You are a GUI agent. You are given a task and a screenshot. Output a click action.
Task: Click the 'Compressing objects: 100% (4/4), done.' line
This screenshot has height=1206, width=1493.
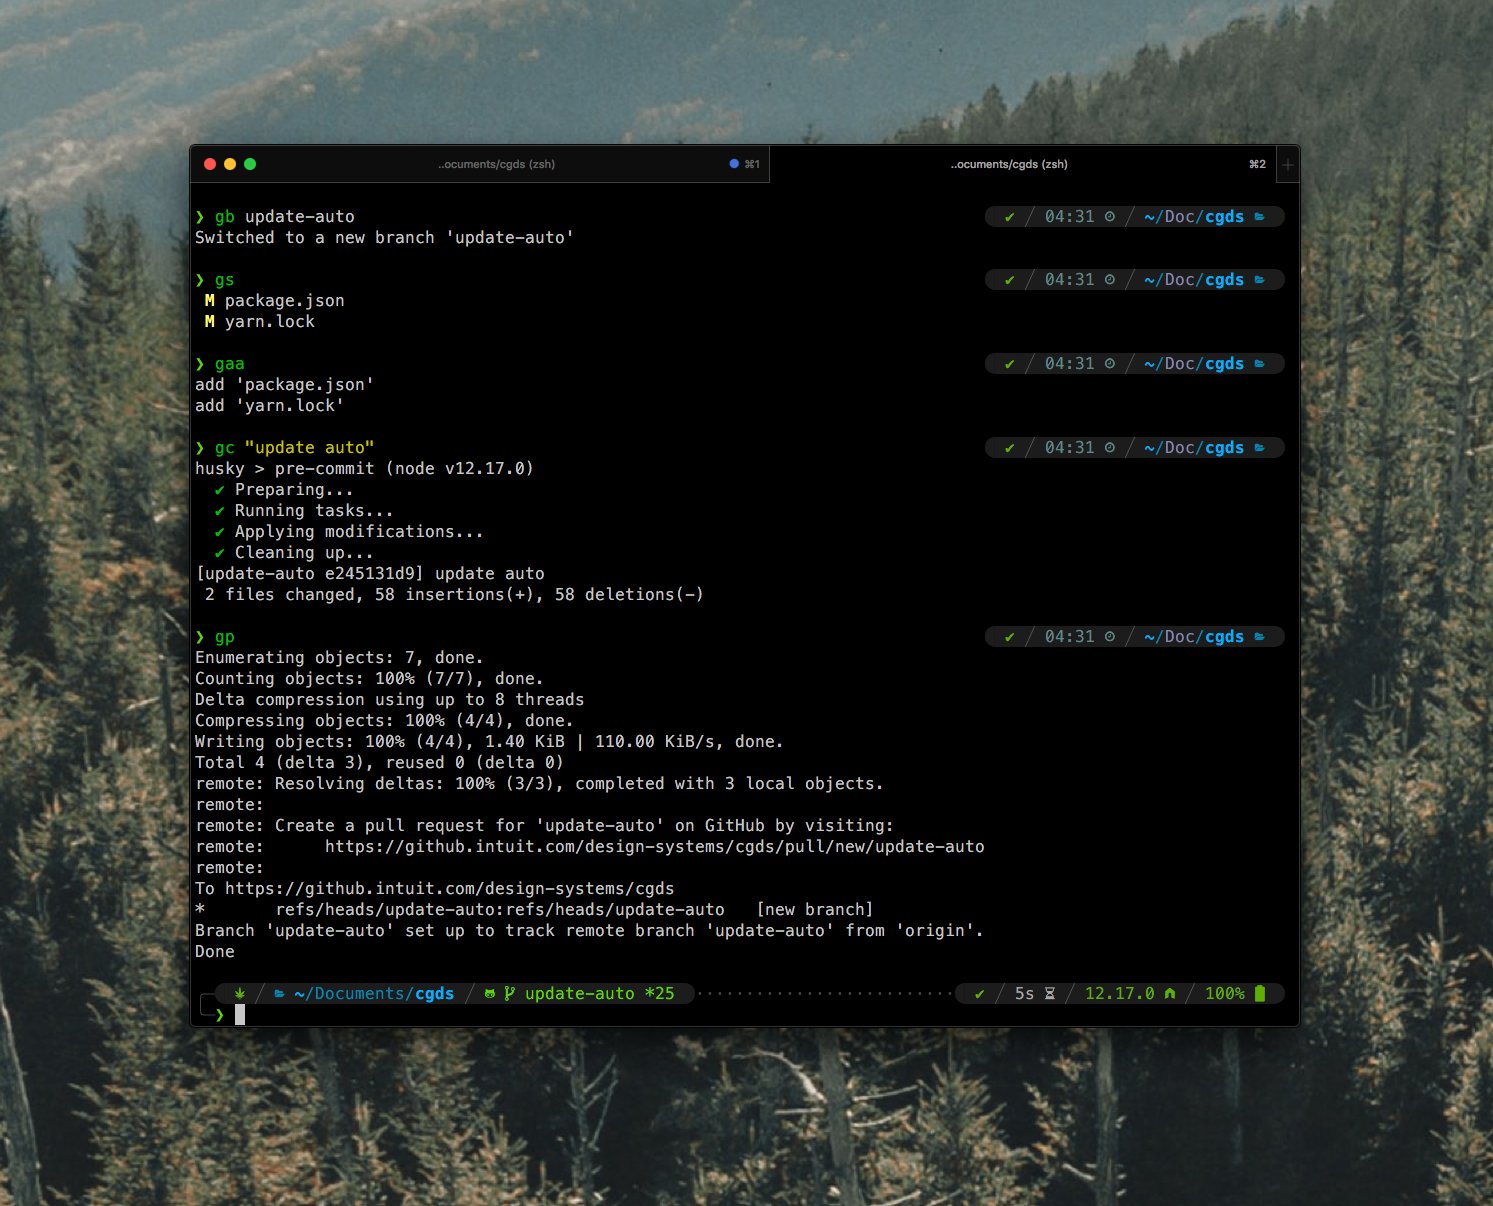pyautogui.click(x=385, y=720)
